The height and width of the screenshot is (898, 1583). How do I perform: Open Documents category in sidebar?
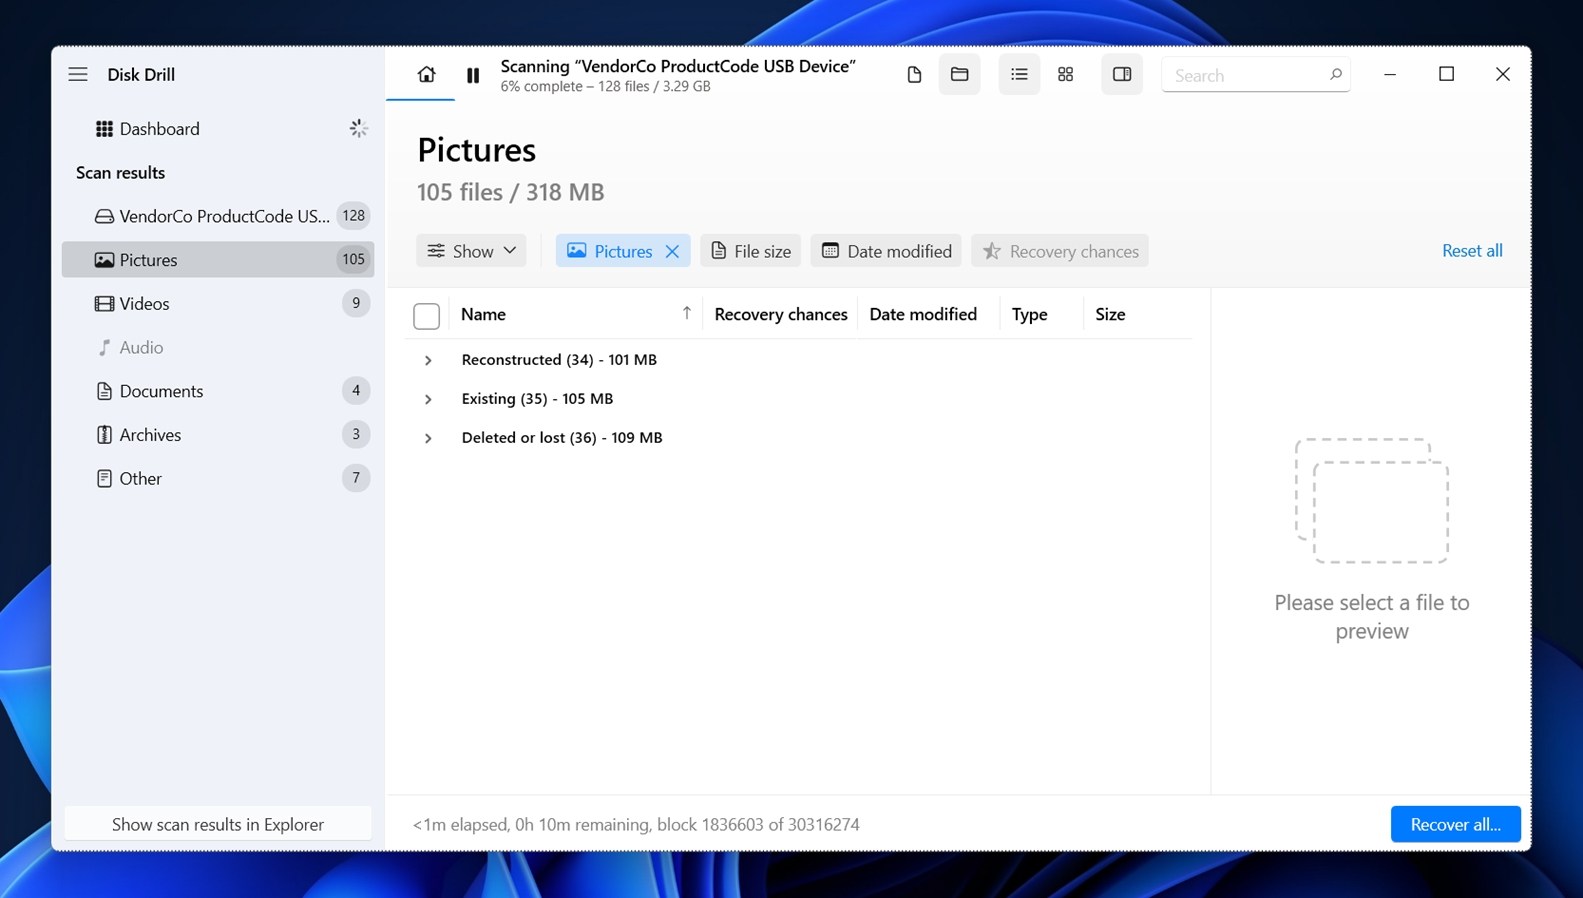pos(161,391)
